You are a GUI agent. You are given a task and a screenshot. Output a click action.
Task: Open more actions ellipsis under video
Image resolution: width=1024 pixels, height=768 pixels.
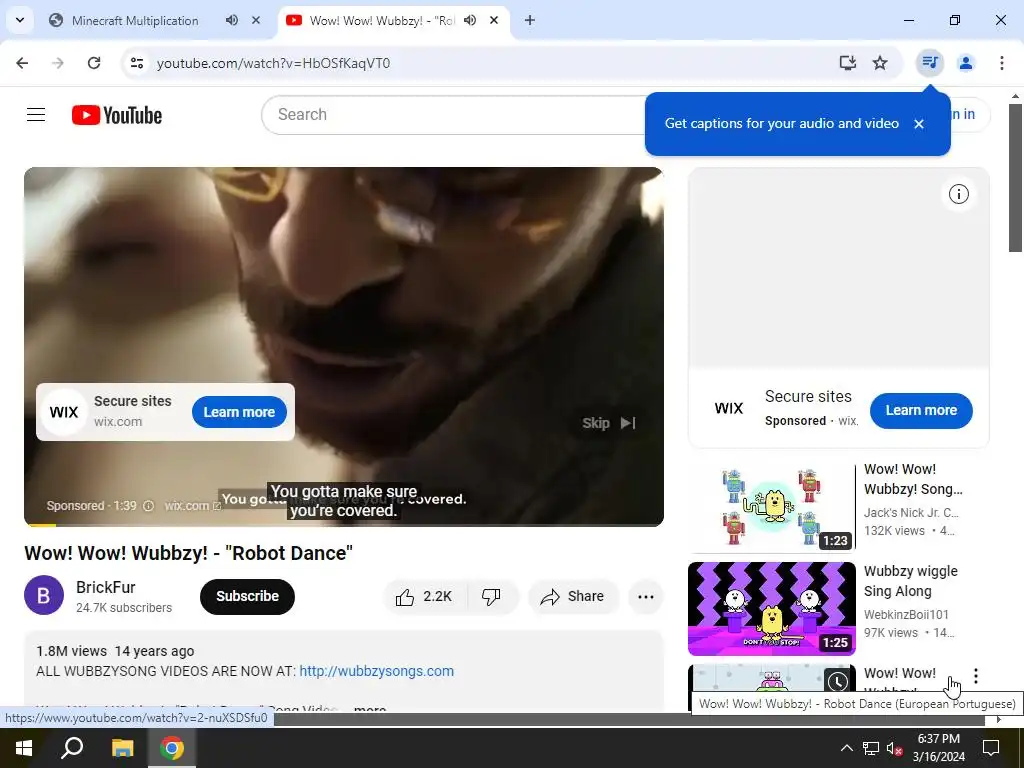click(x=646, y=596)
